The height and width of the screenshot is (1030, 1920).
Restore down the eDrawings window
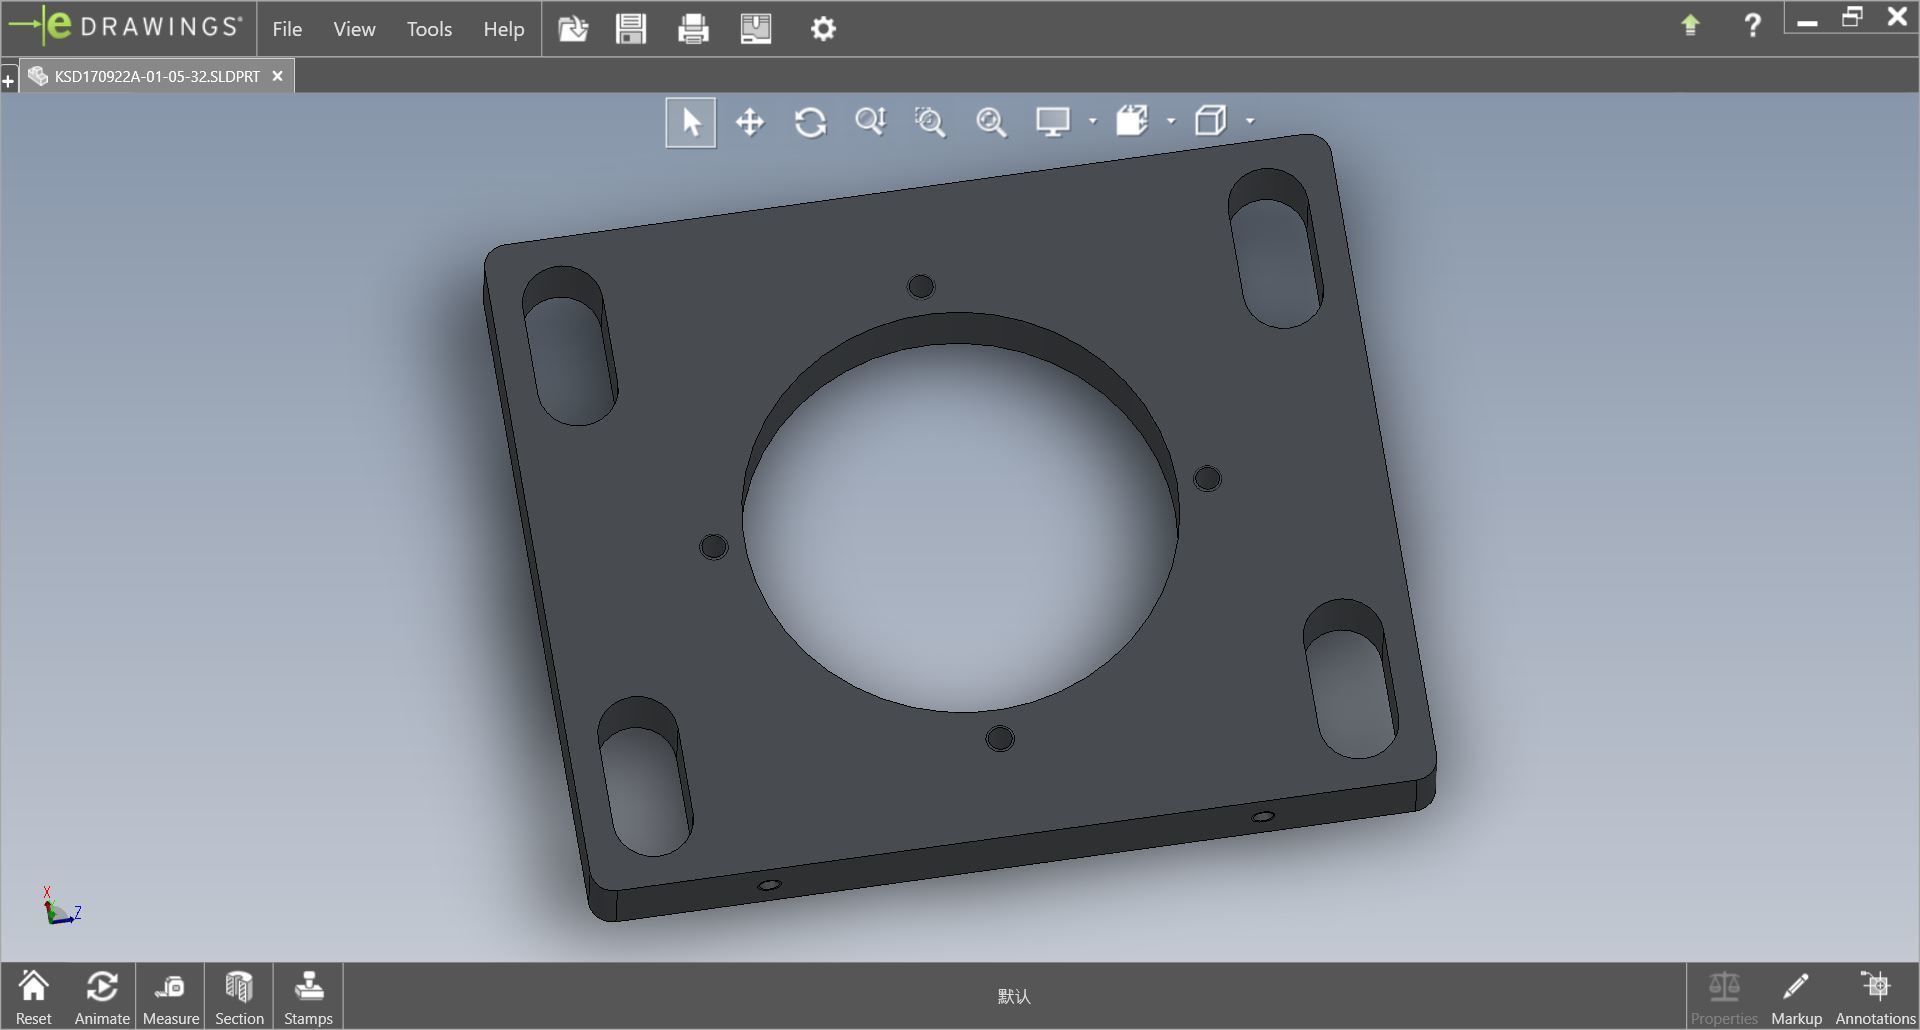point(1852,18)
